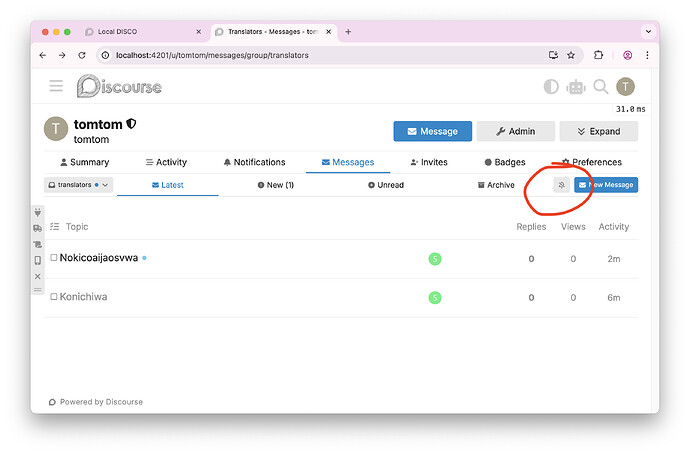Click the paint roller icon in dev toolbar
This screenshot has height=453, width=690.
tap(38, 244)
